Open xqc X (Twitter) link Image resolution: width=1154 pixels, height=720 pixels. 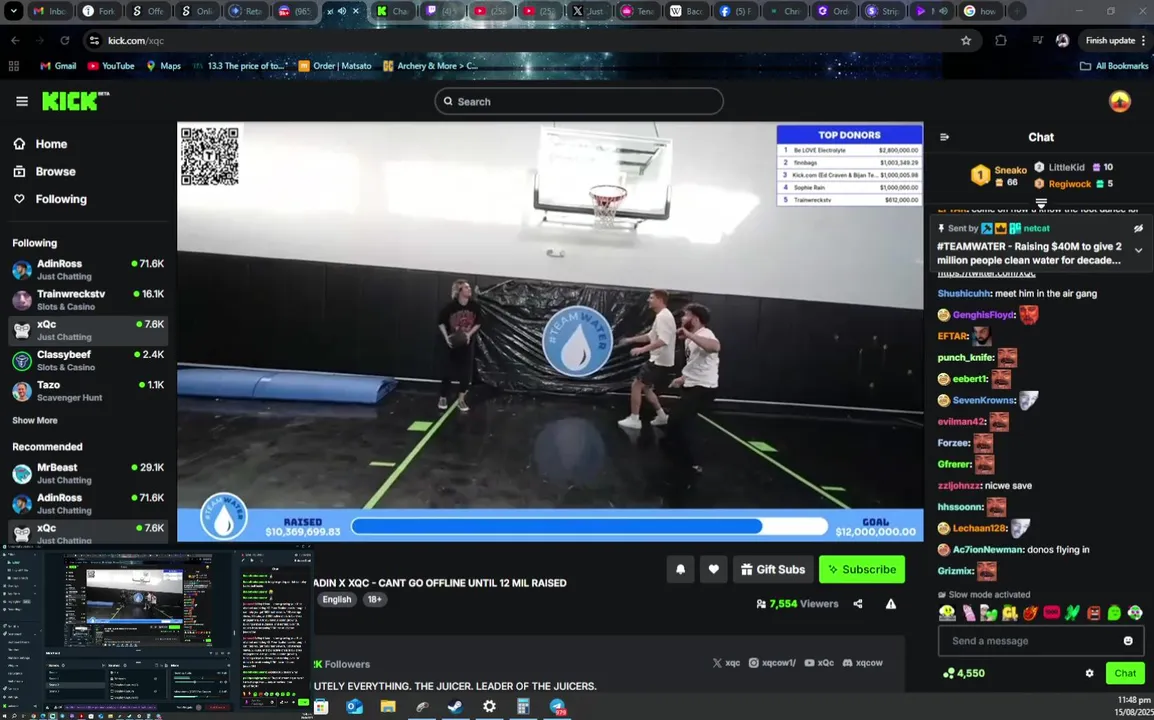(x=726, y=663)
